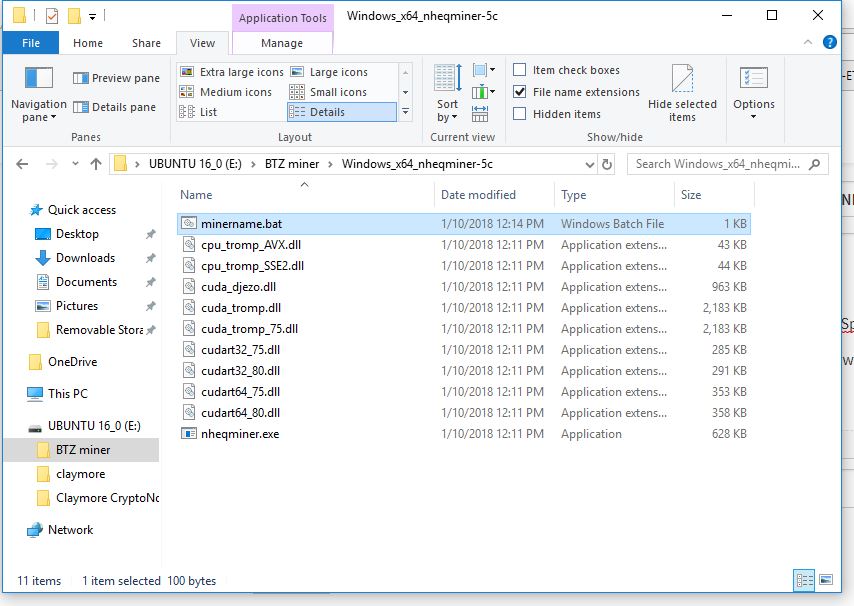Refresh the current folder view

[x=607, y=164]
